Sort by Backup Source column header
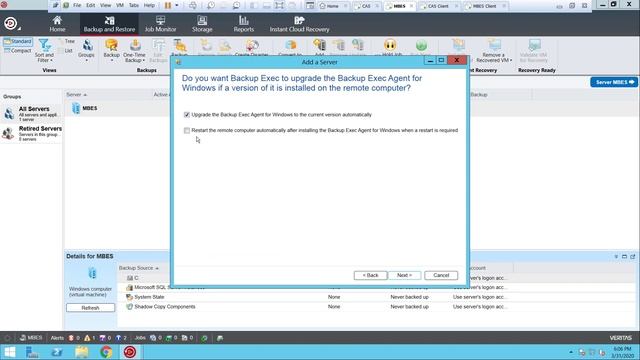The height and width of the screenshot is (360, 640). 138,268
